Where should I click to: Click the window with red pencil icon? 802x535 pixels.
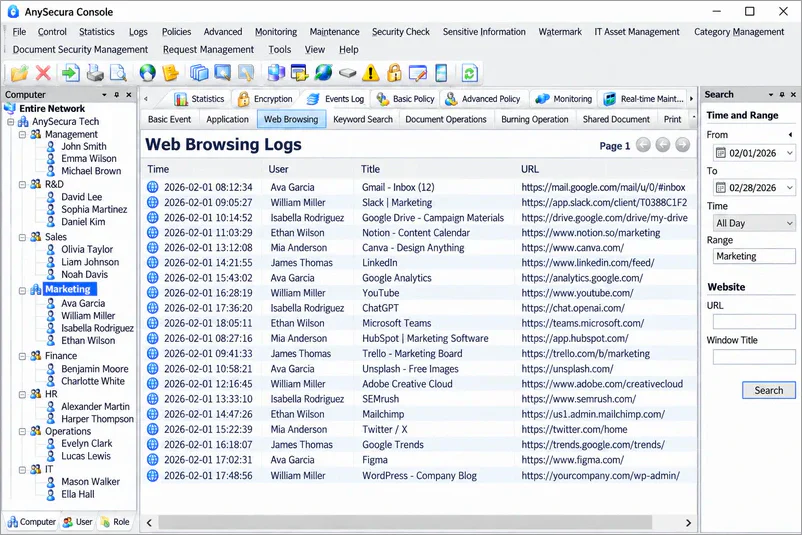(418, 73)
